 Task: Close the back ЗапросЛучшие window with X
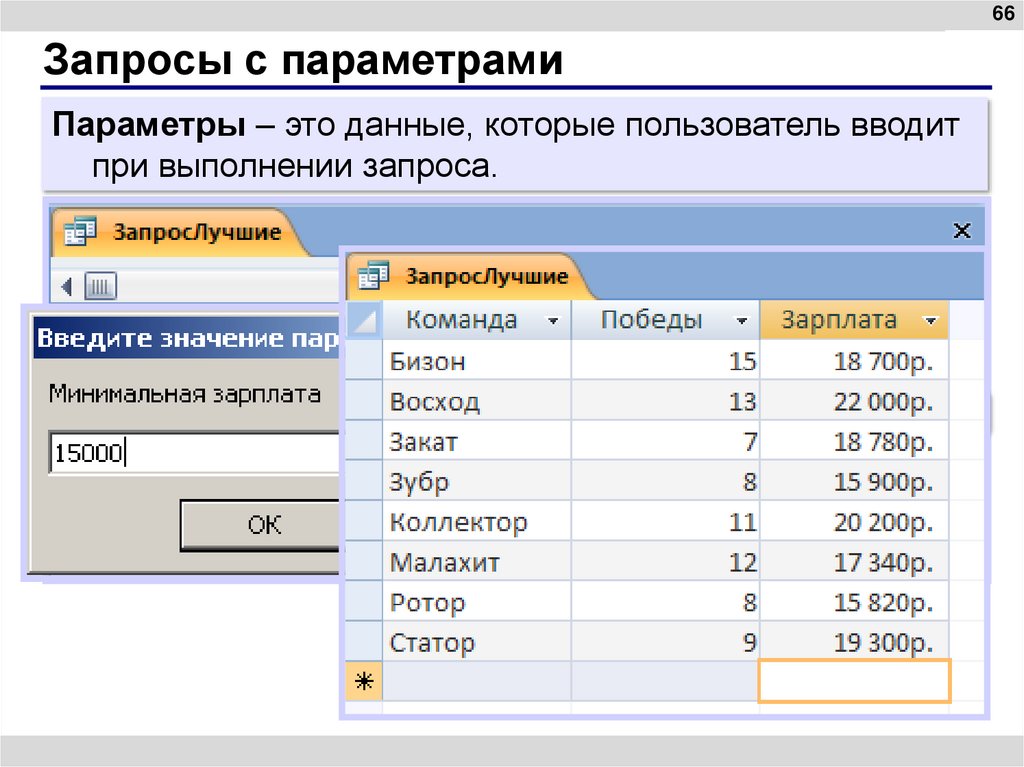(x=961, y=231)
